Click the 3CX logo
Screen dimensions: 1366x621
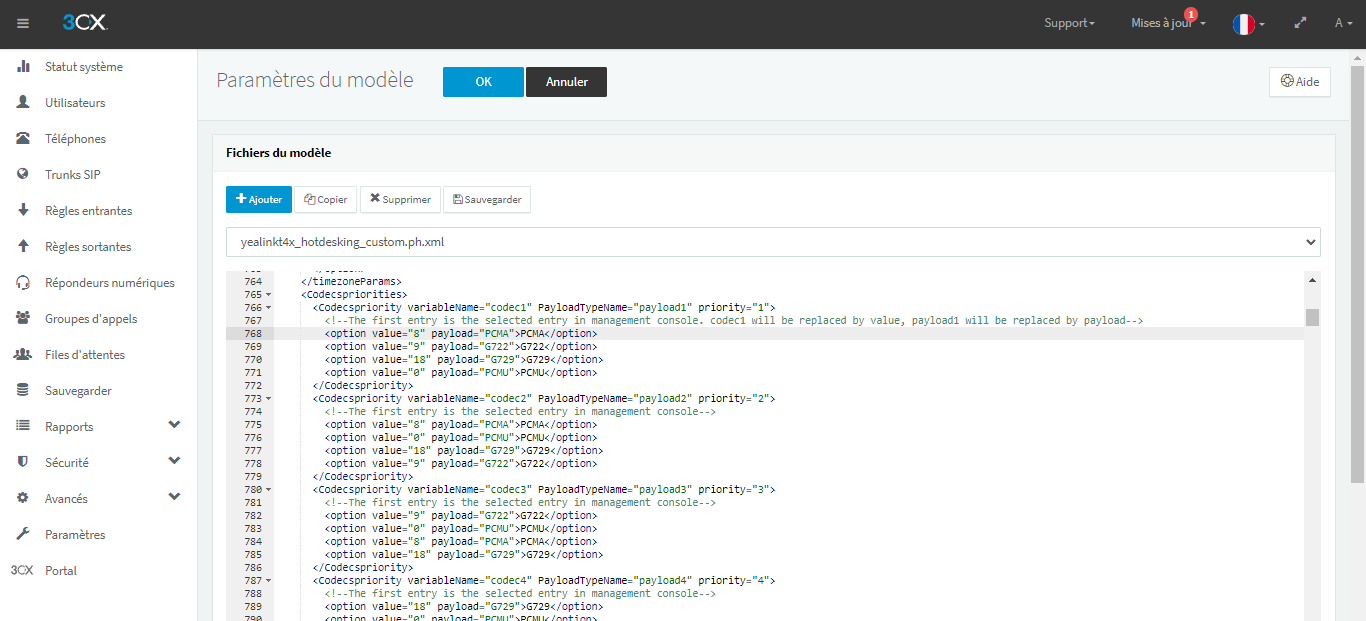pyautogui.click(x=84, y=23)
